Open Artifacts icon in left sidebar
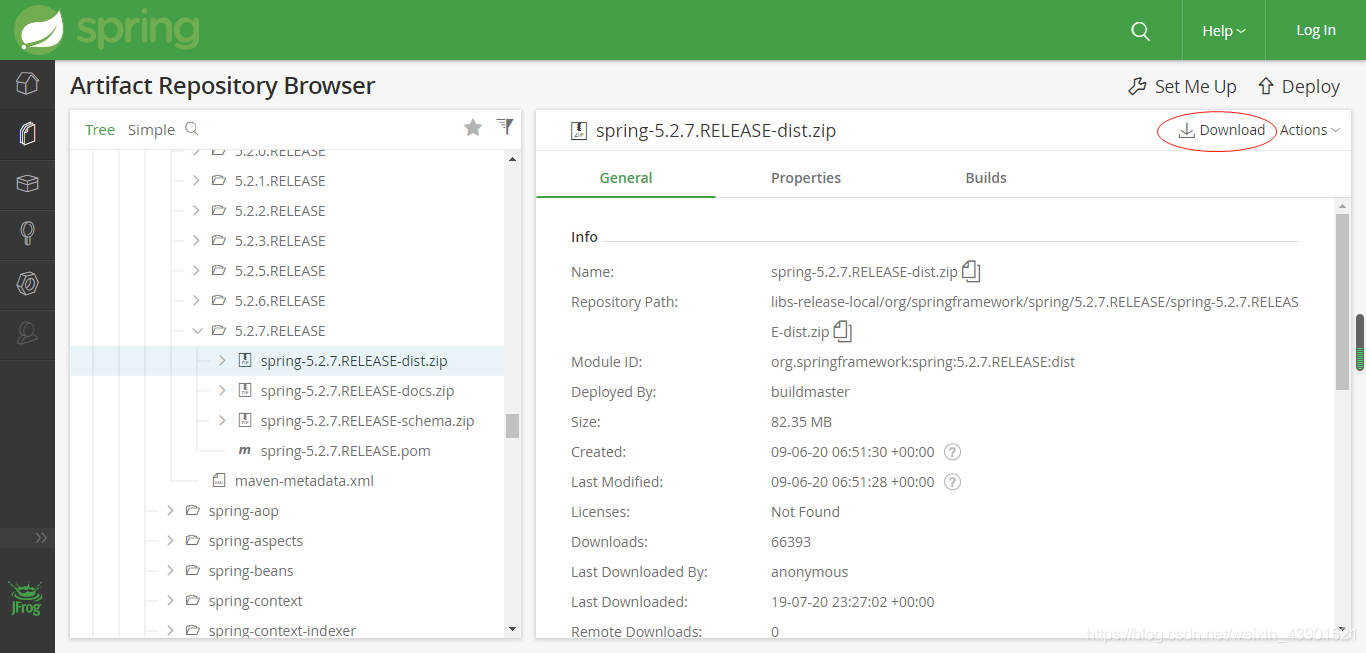The image size is (1366, 653). coord(27,134)
